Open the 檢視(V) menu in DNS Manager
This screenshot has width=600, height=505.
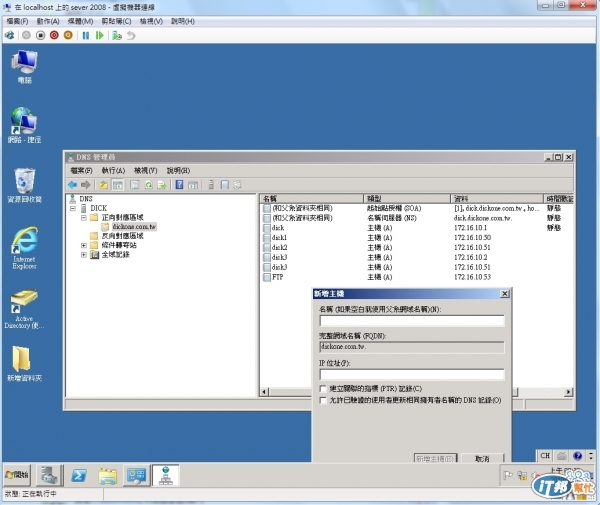pos(145,171)
